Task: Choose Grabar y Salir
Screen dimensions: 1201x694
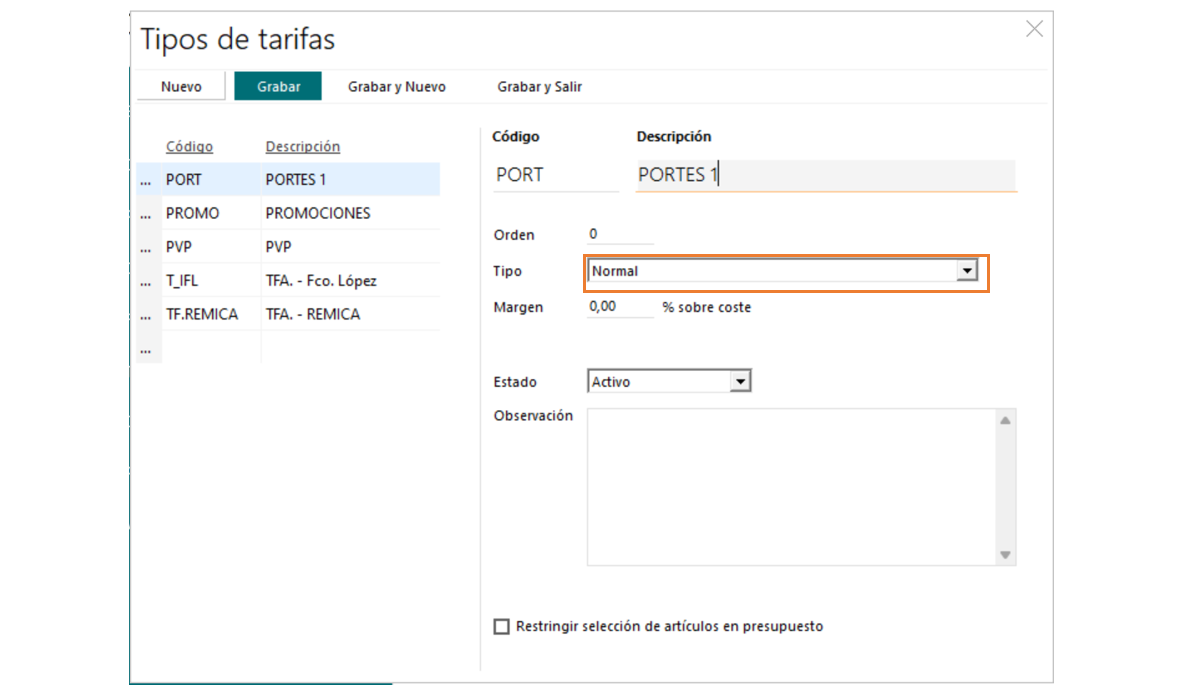Action: click(539, 87)
